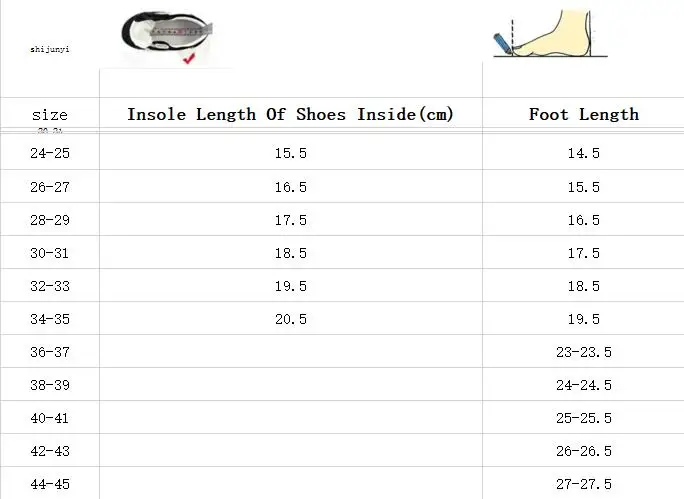The height and width of the screenshot is (499, 684).
Task: Click the 24-25 size cell
Action: tap(50, 154)
